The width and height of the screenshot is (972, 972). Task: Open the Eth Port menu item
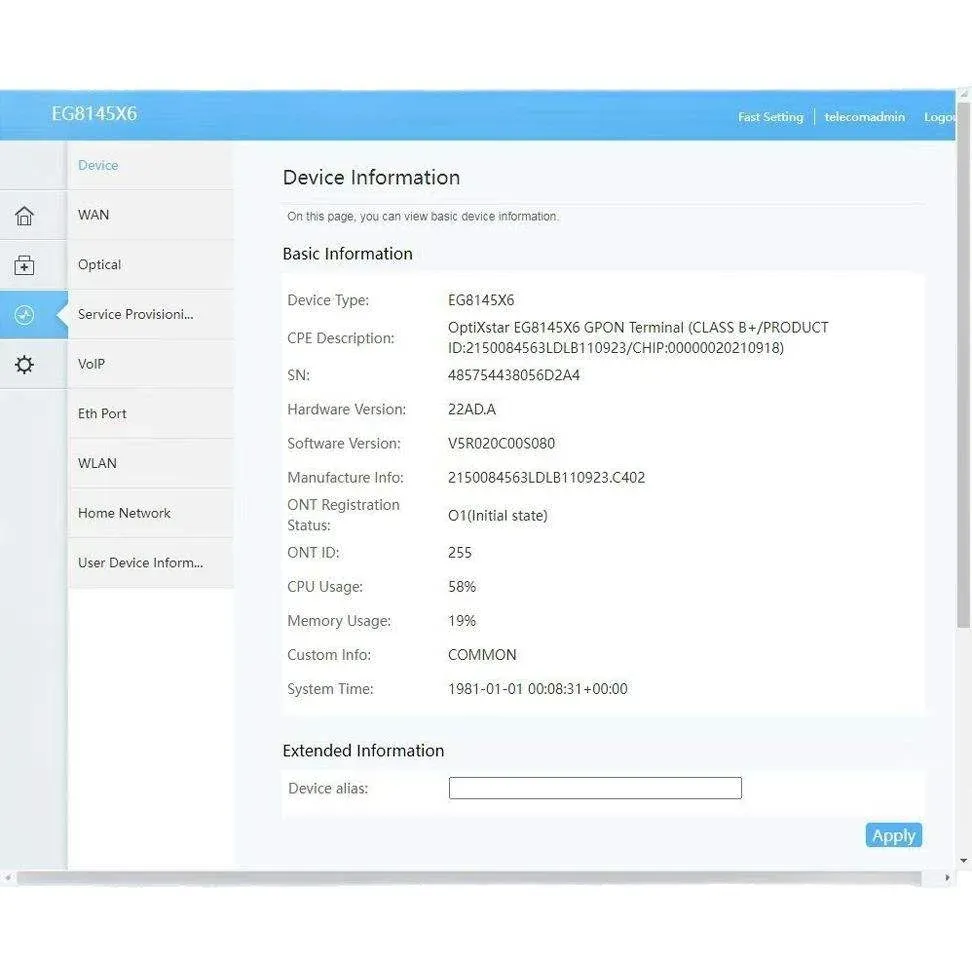coord(102,414)
